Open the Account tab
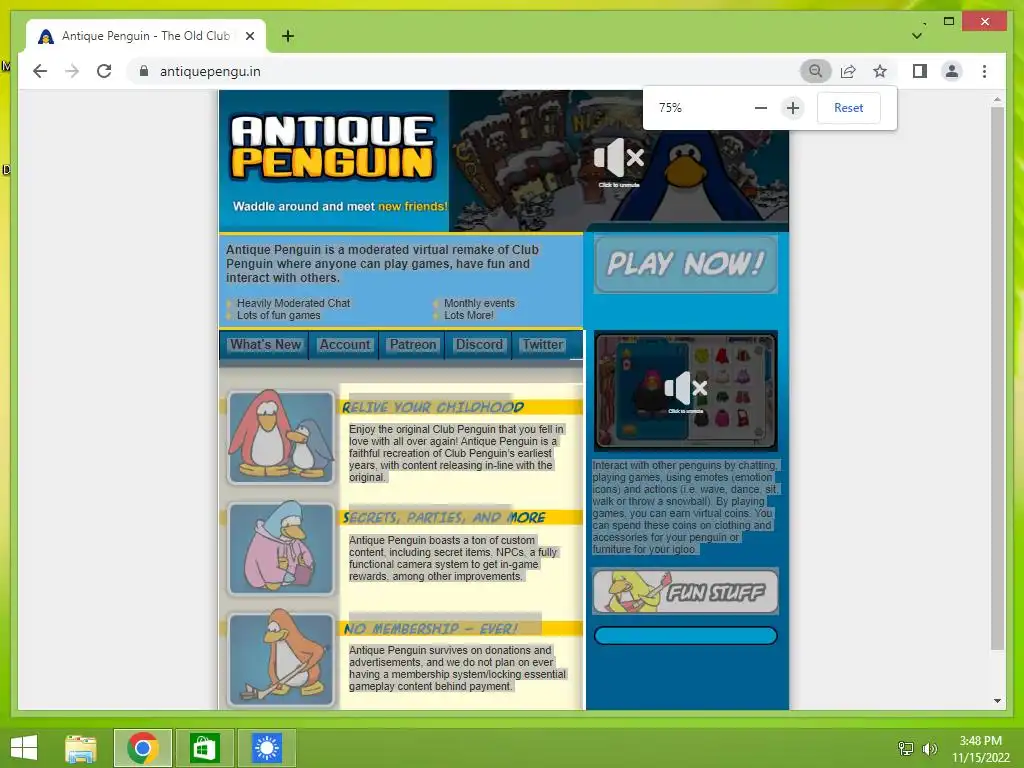This screenshot has height=768, width=1024. [344, 345]
